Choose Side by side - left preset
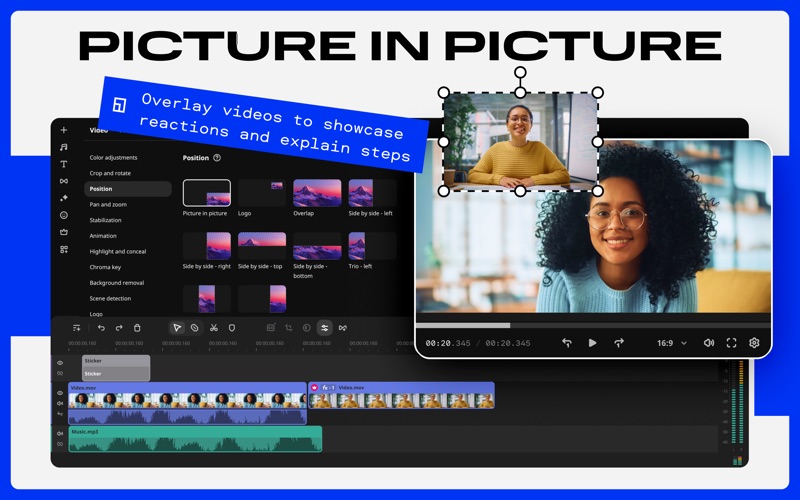Screen dimensions: 800x500 [372, 193]
